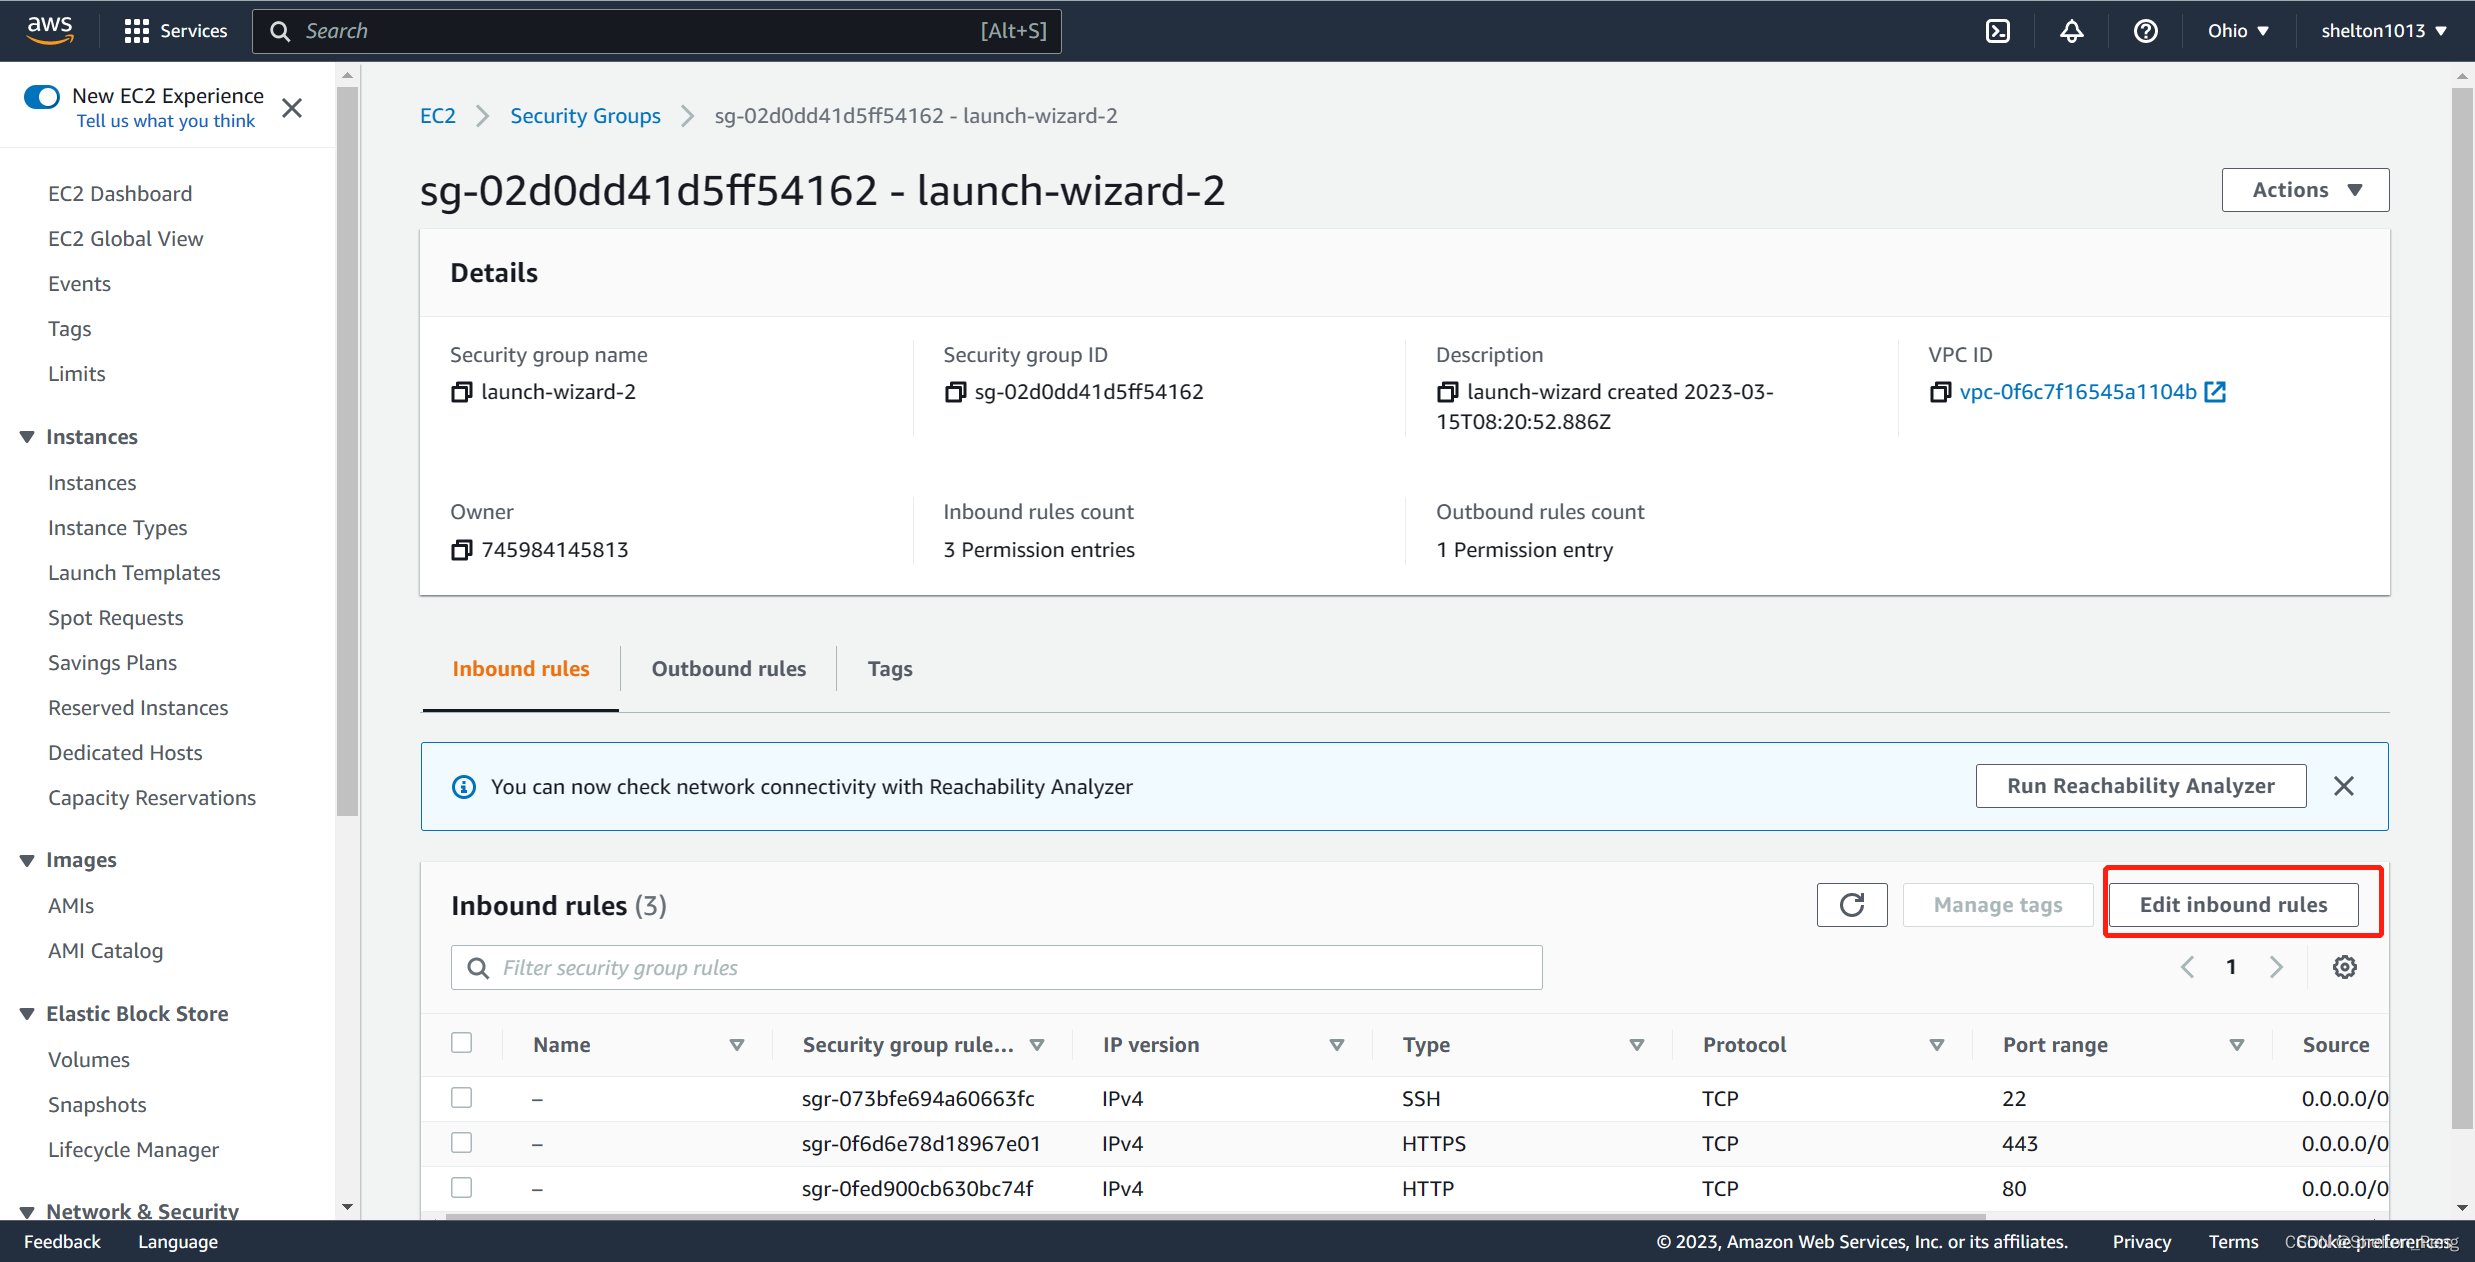This screenshot has width=2475, height=1262.
Task: Toggle off New EC2 Experience switch
Action: (x=42, y=97)
